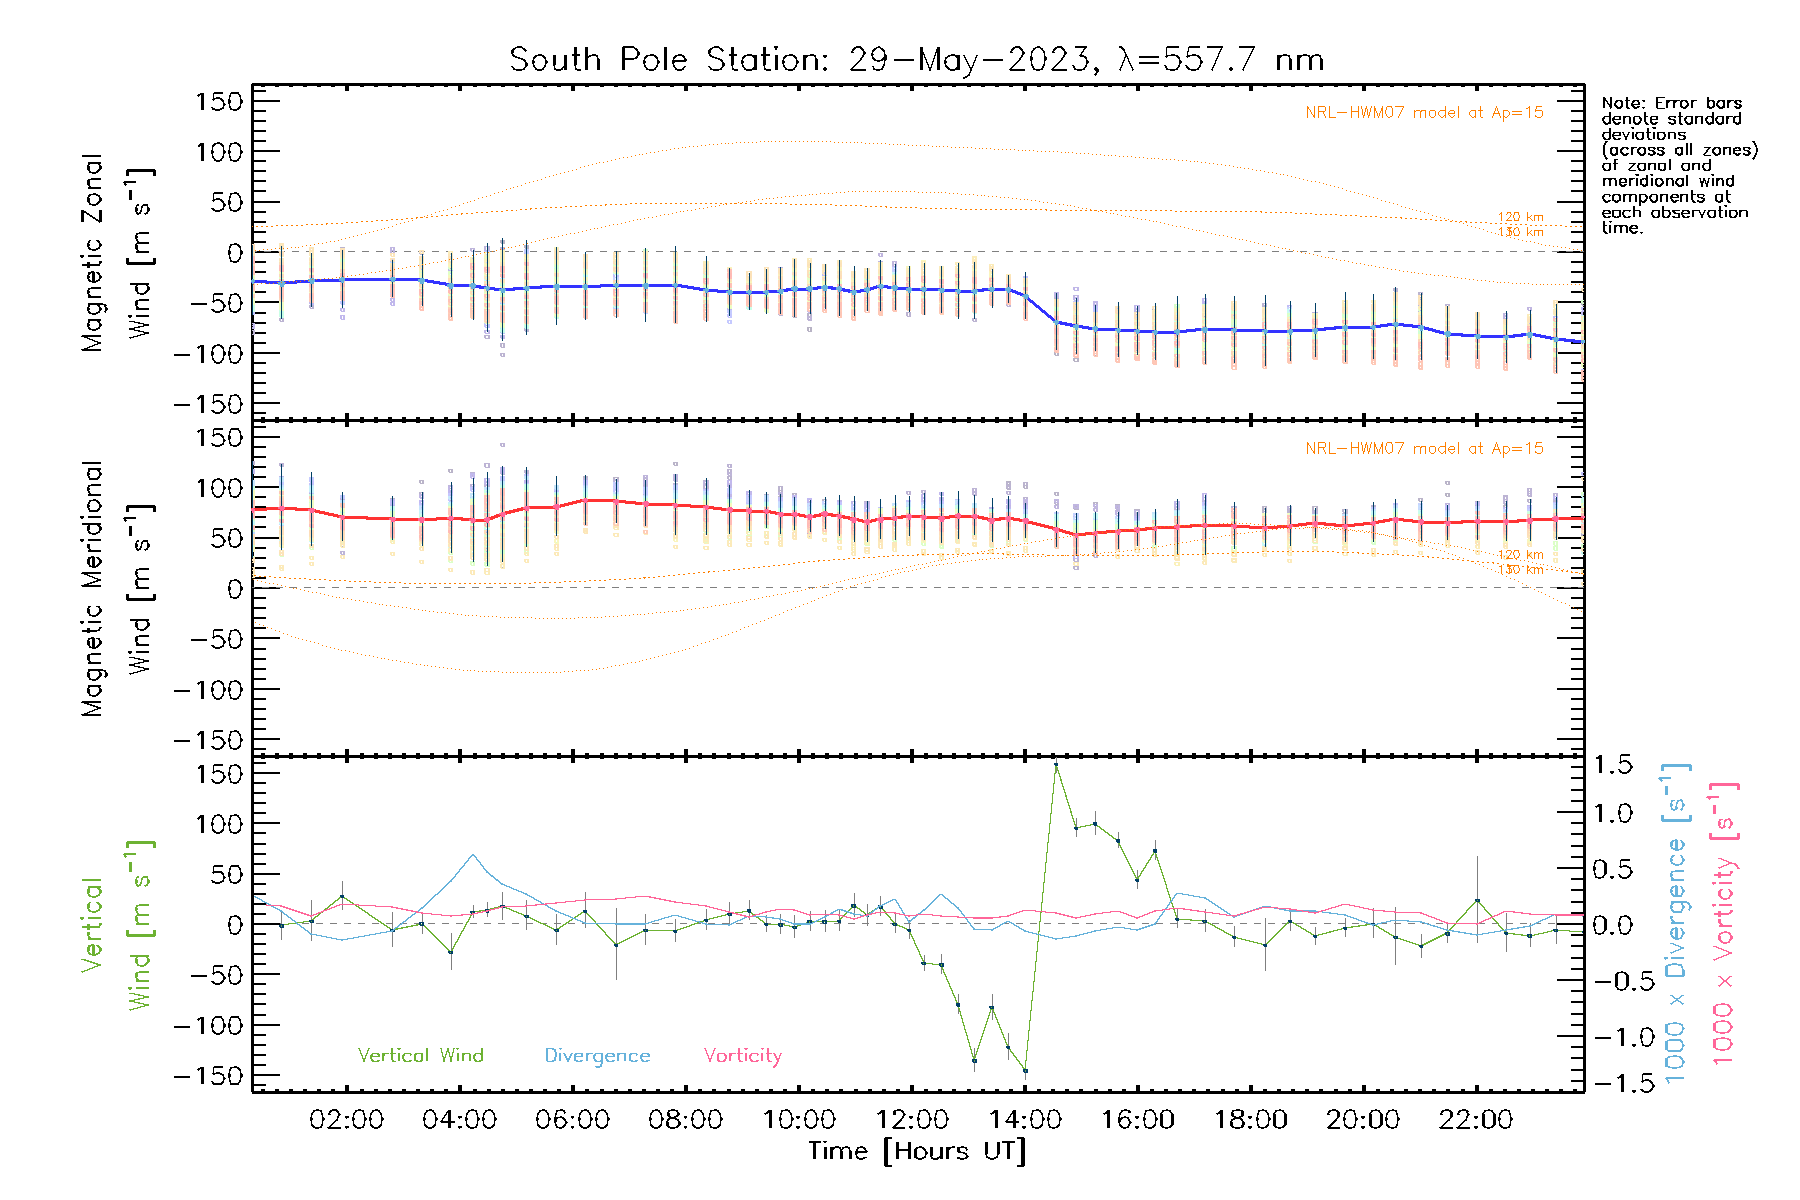
Task: Click NRL-HWM07 model label in meridional panel
Action: 1424,449
